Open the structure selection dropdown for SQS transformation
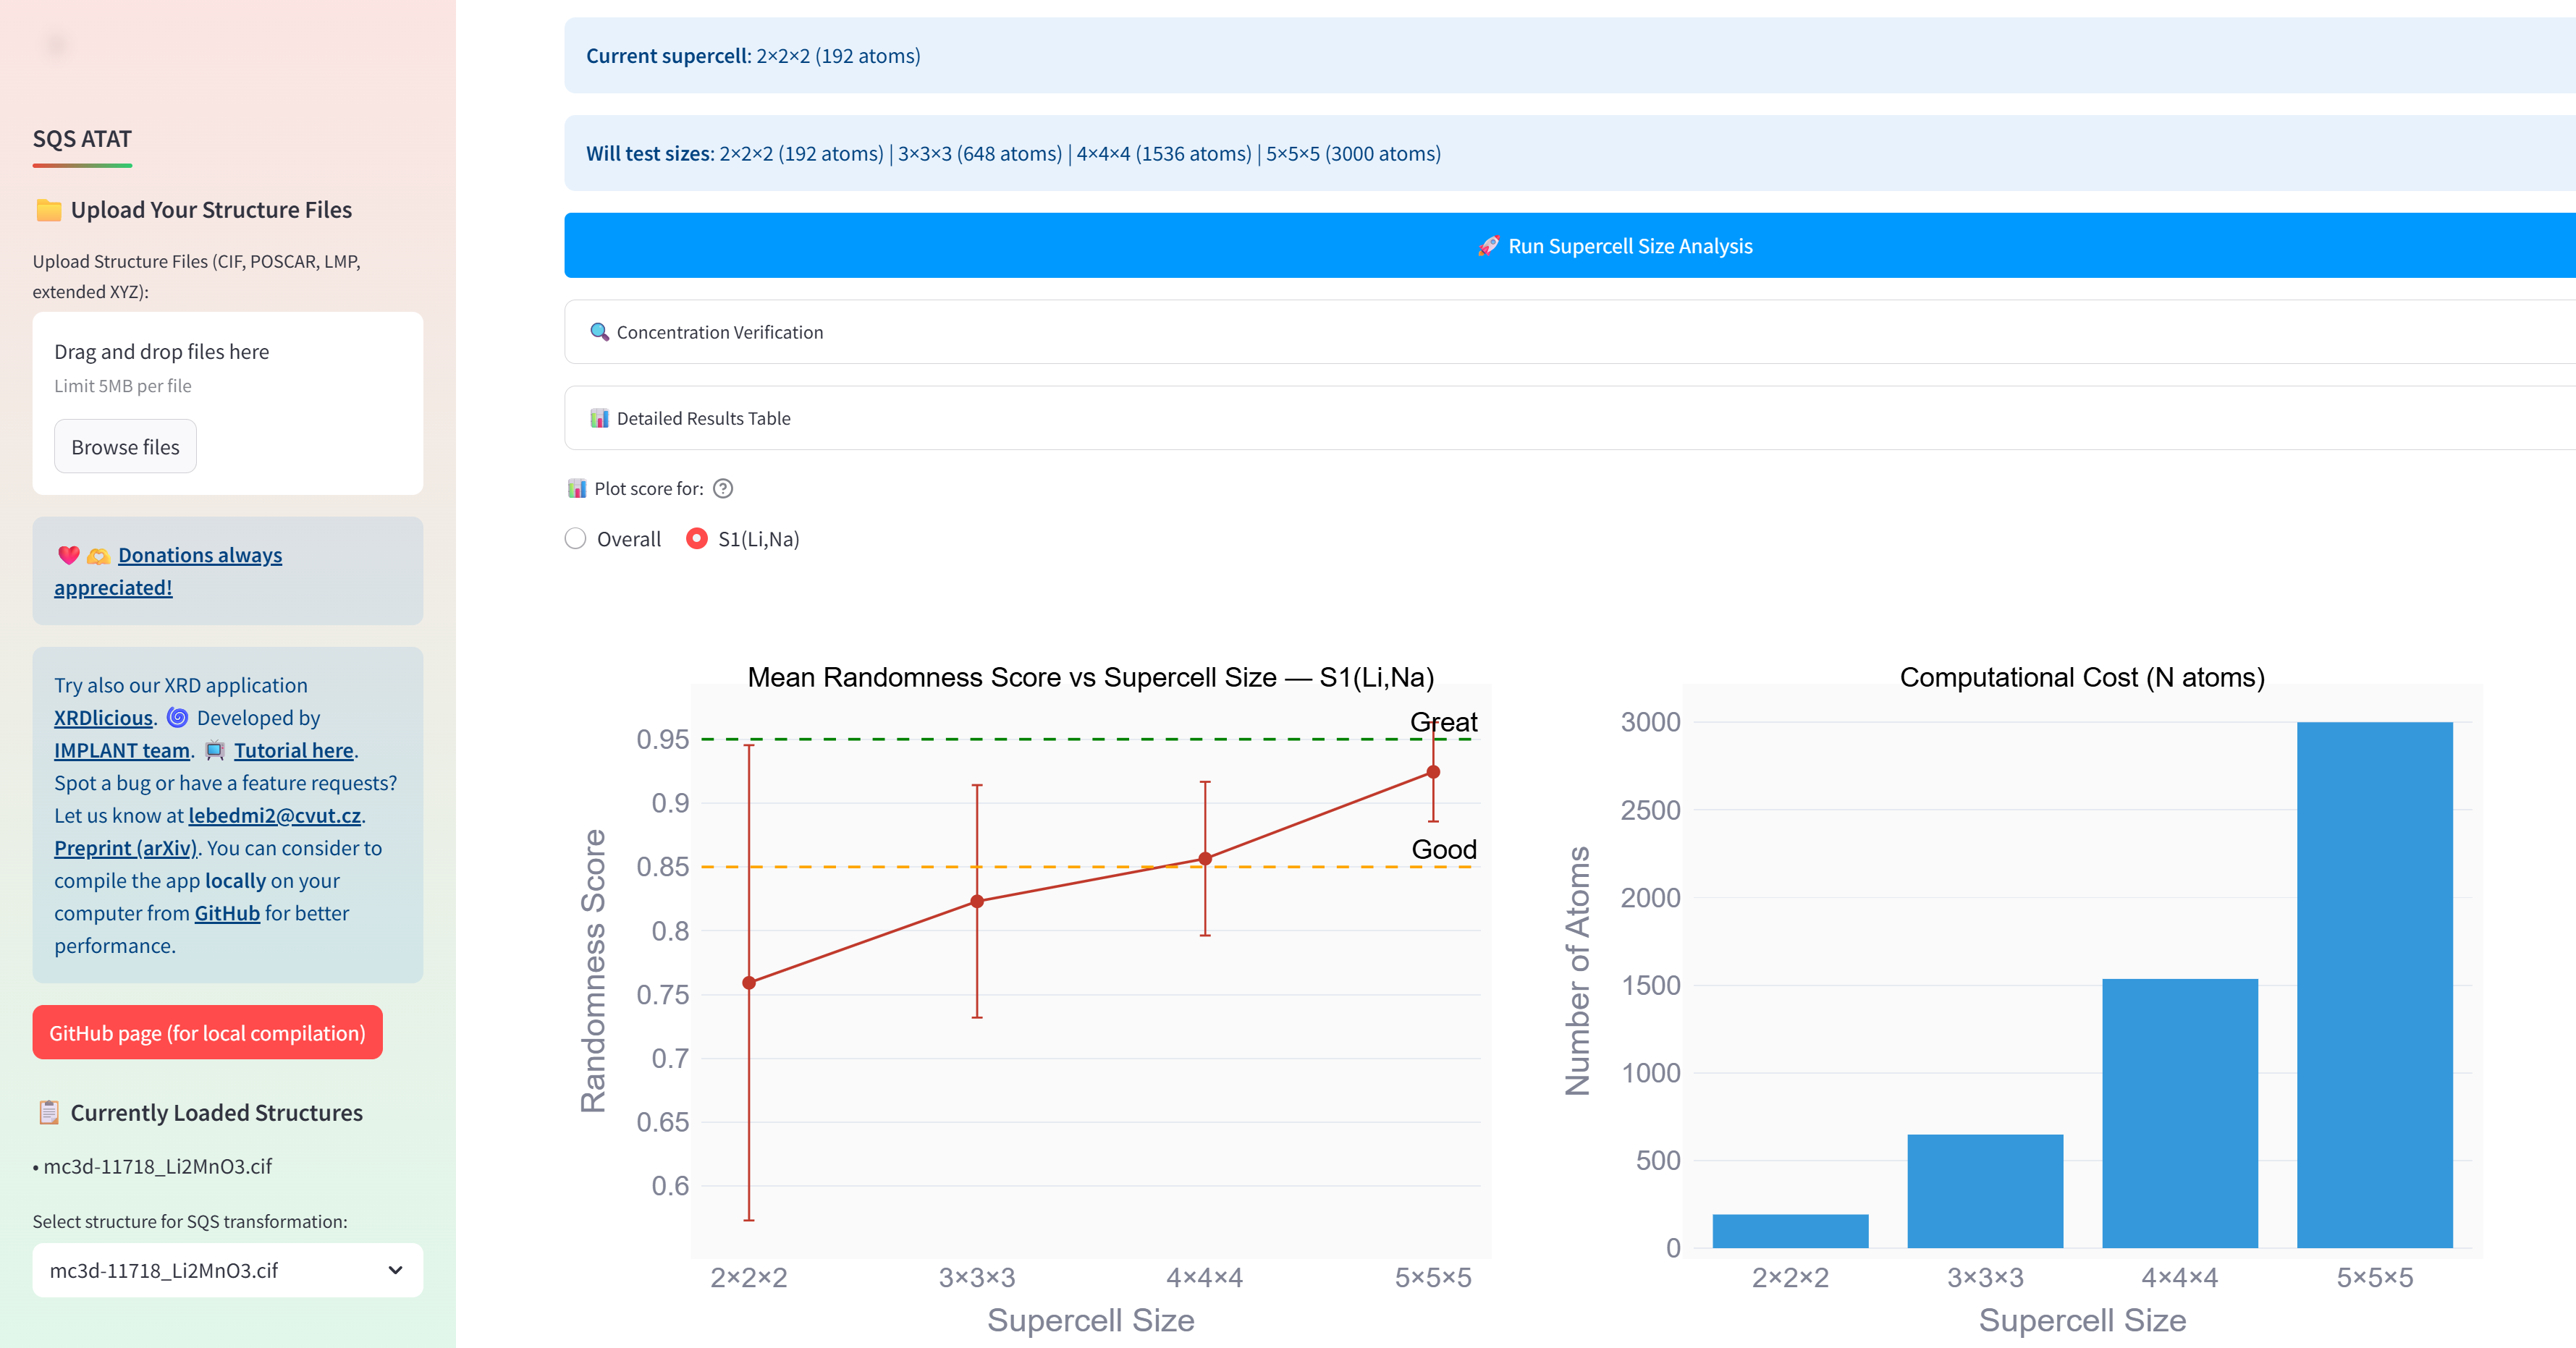This screenshot has width=2576, height=1348. point(227,1270)
